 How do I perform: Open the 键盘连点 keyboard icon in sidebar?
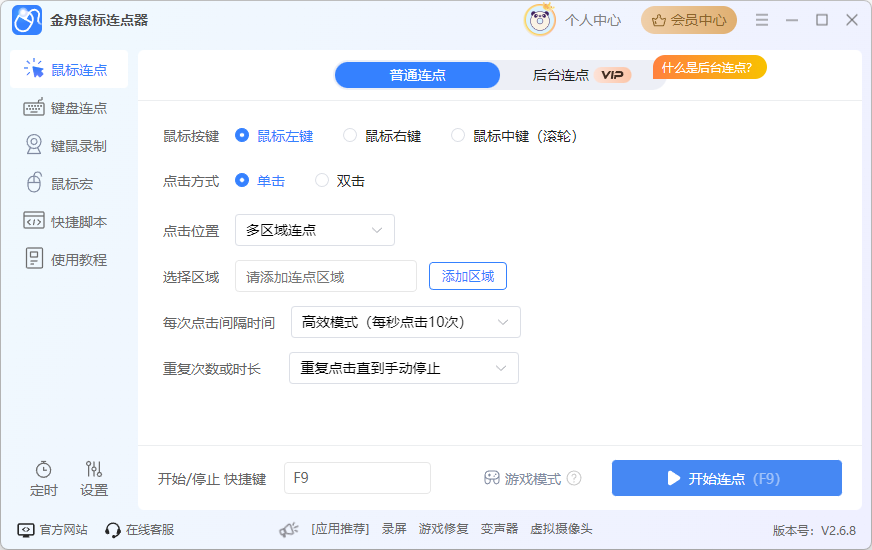click(x=34, y=108)
